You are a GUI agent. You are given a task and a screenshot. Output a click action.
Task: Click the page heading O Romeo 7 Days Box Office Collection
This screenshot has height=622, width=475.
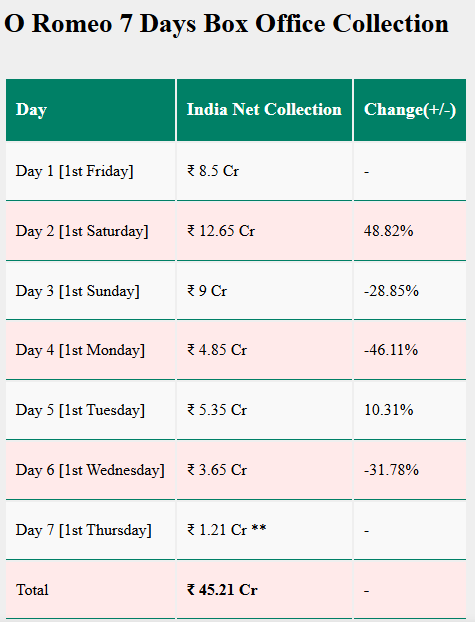(x=227, y=24)
